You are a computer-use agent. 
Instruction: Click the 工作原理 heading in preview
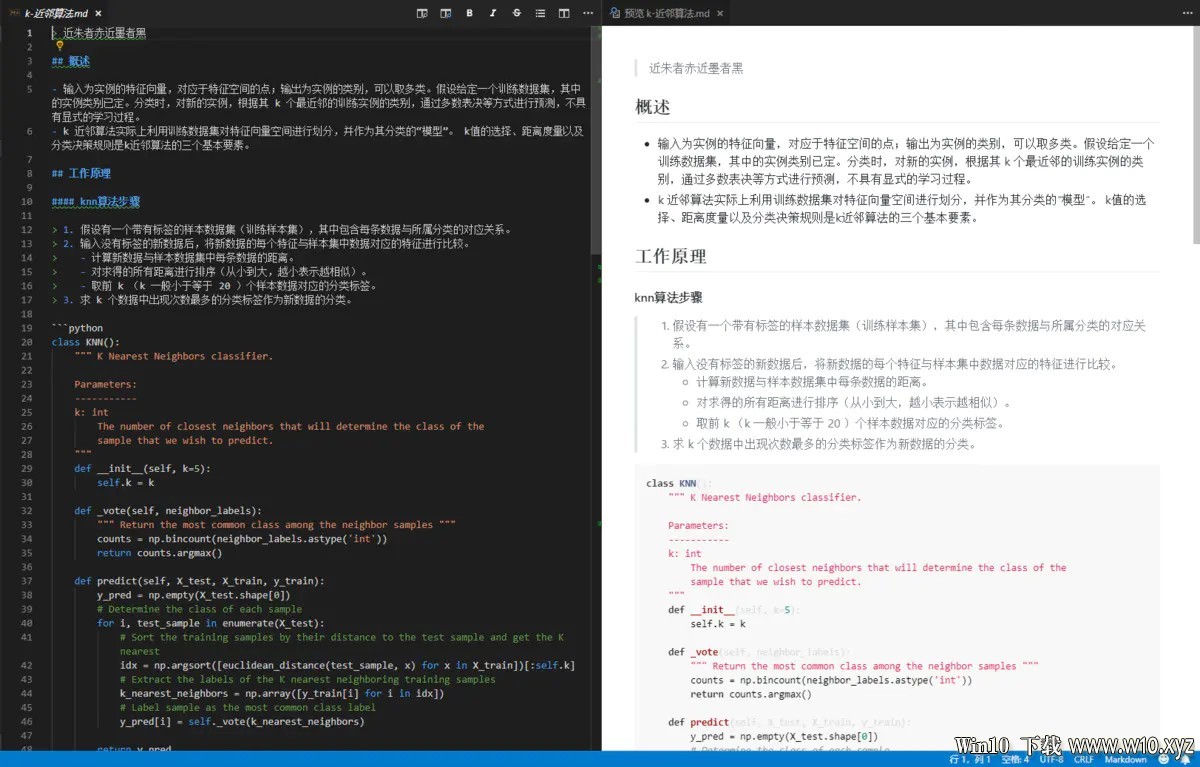tap(671, 256)
